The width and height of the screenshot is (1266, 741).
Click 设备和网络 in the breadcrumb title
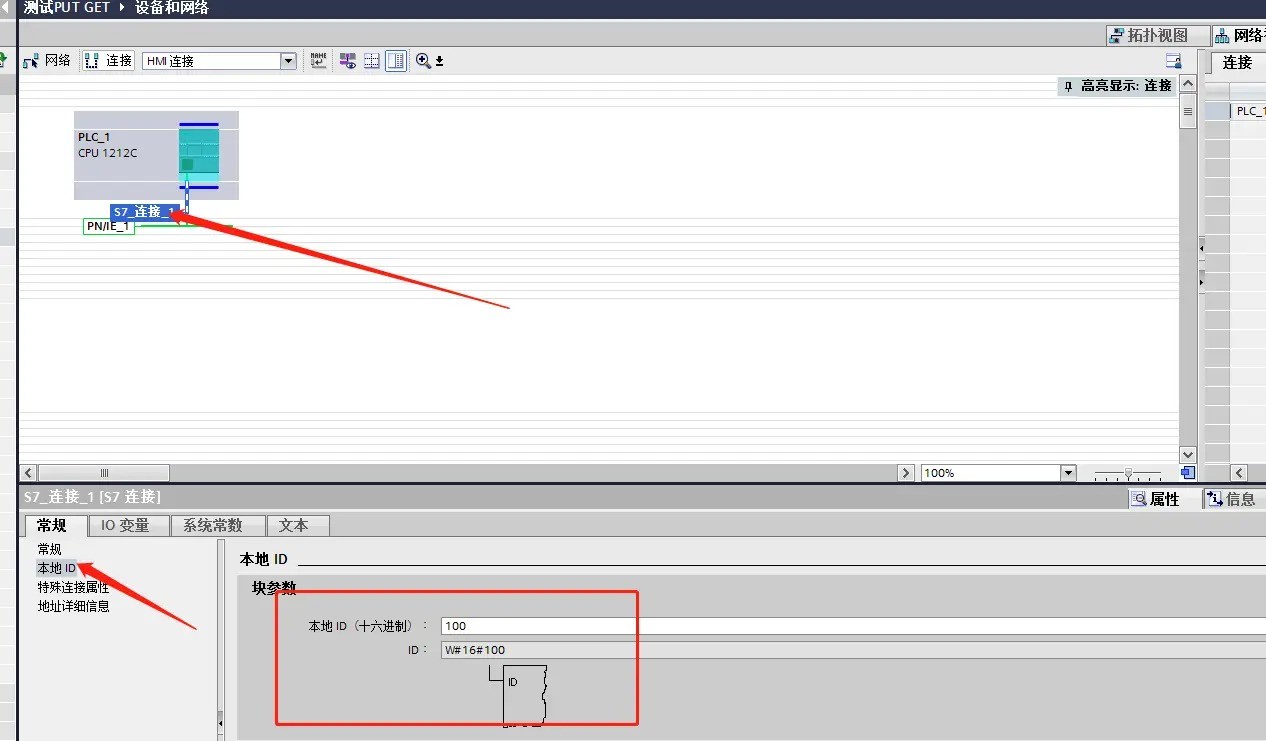(171, 8)
